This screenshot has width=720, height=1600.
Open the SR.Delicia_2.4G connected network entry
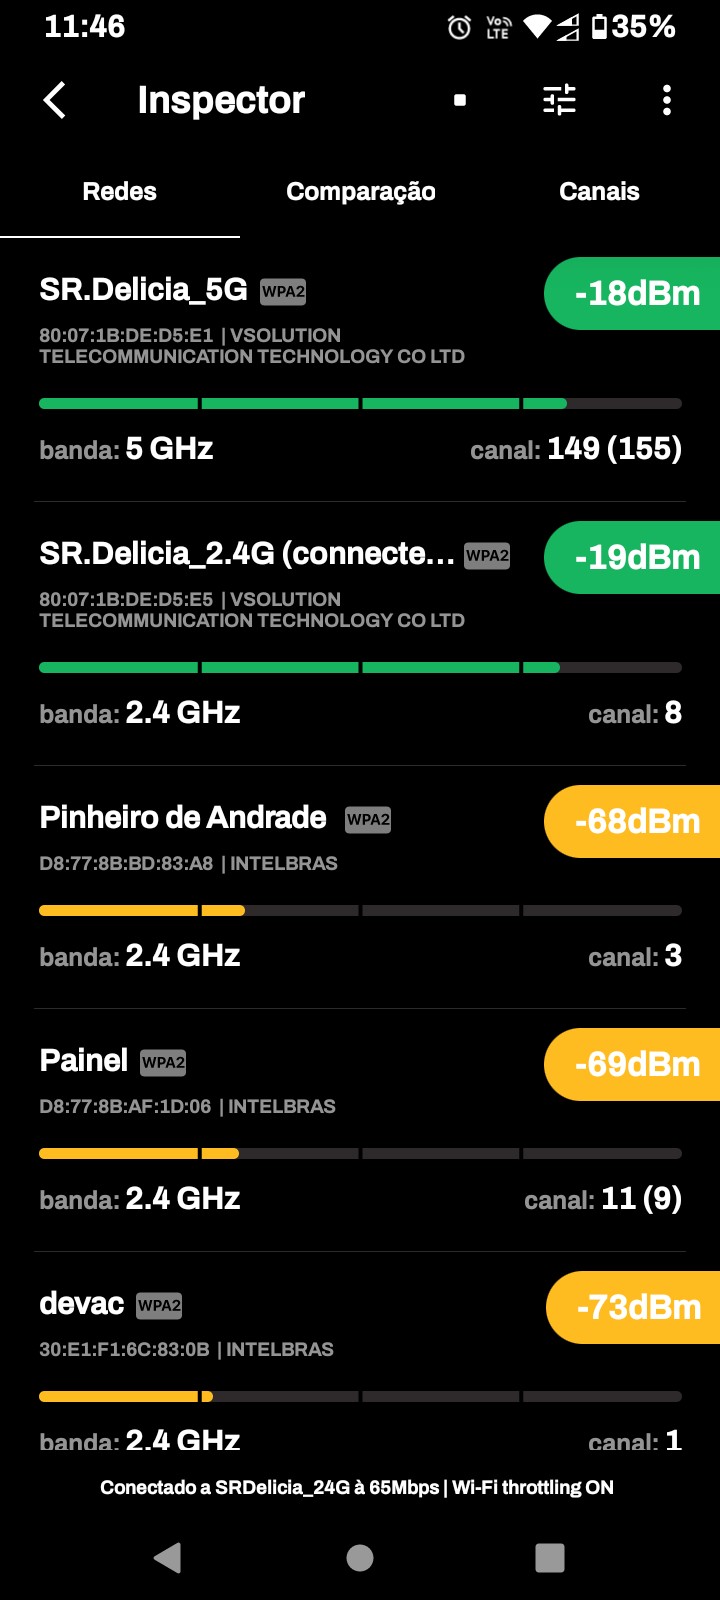246,555
